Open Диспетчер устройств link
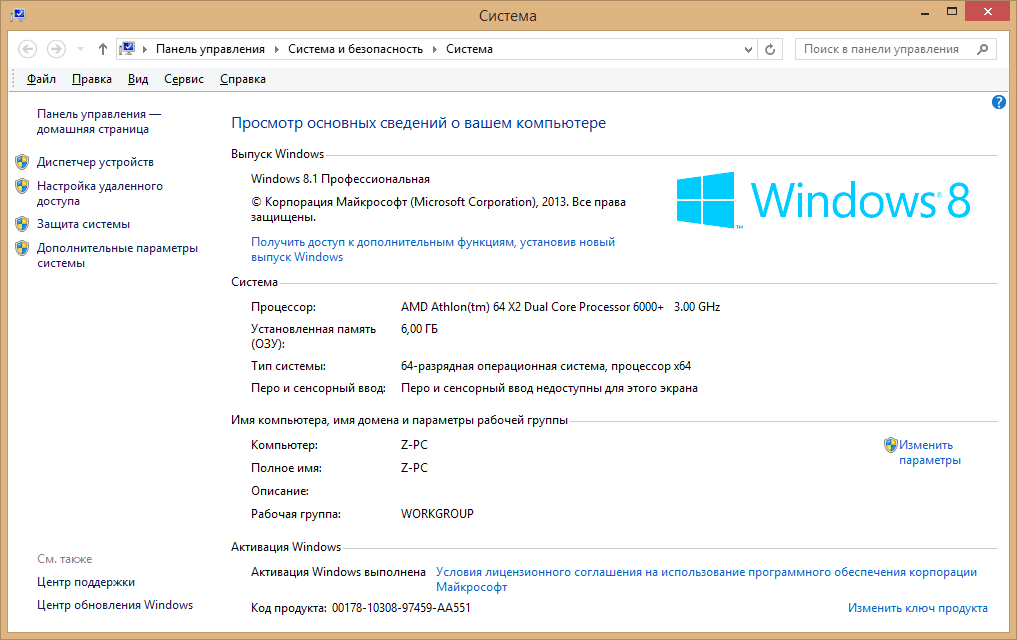Viewport: 1017px width, 640px height. (x=95, y=162)
